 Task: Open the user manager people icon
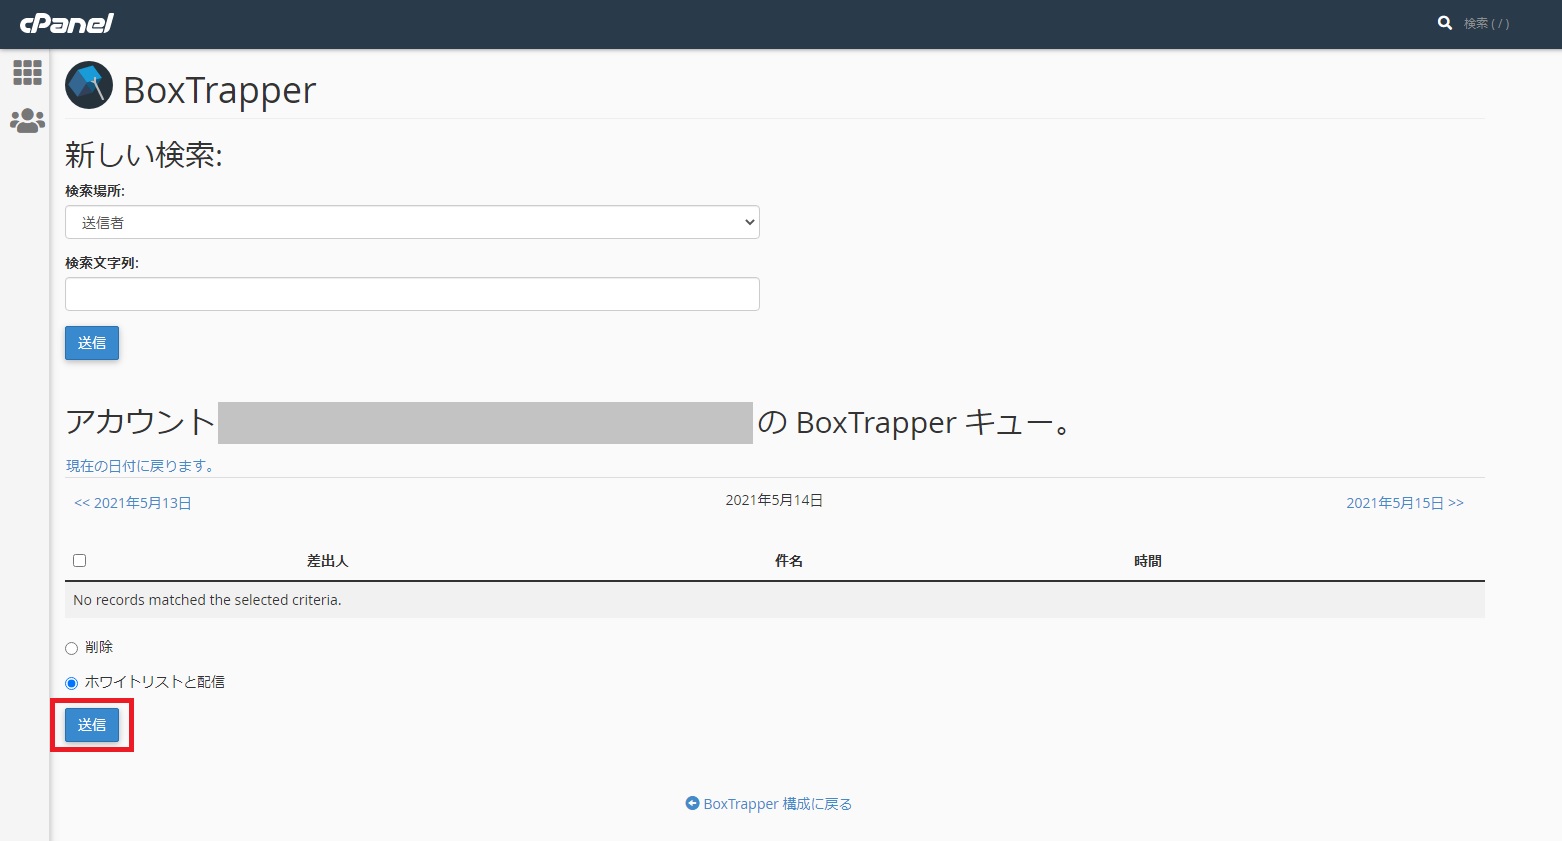(x=27, y=121)
